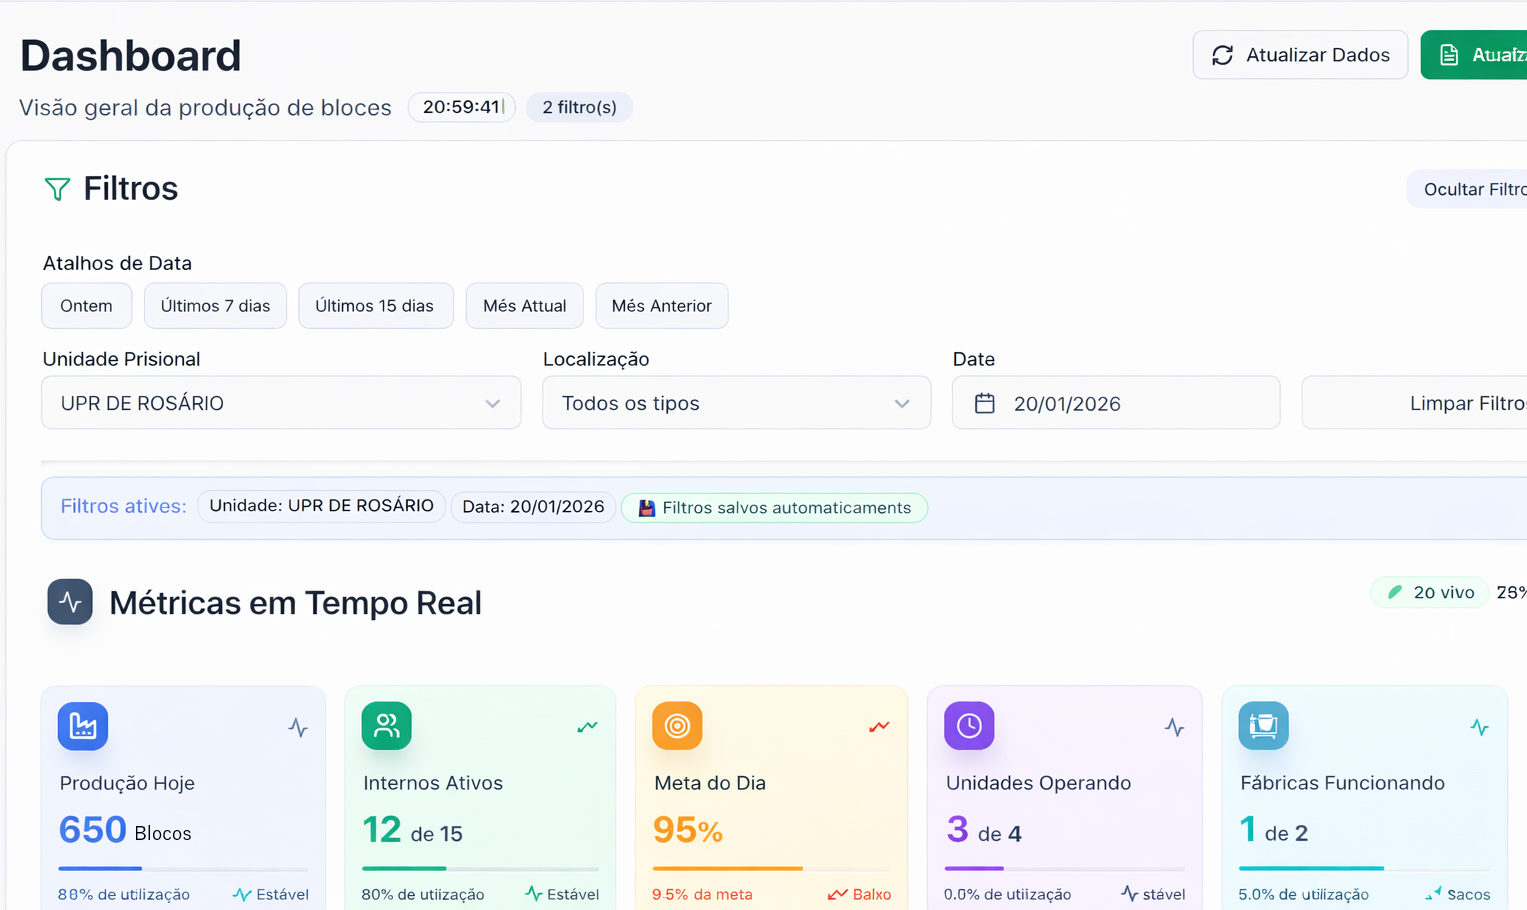Select the pulse icon next to Métricas em Tempo Real
The image size is (1527, 910).
coord(69,601)
